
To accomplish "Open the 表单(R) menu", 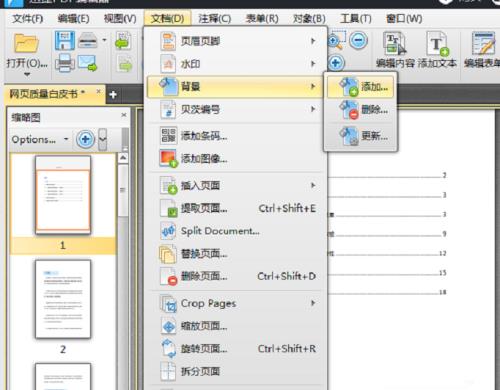I will click(262, 18).
